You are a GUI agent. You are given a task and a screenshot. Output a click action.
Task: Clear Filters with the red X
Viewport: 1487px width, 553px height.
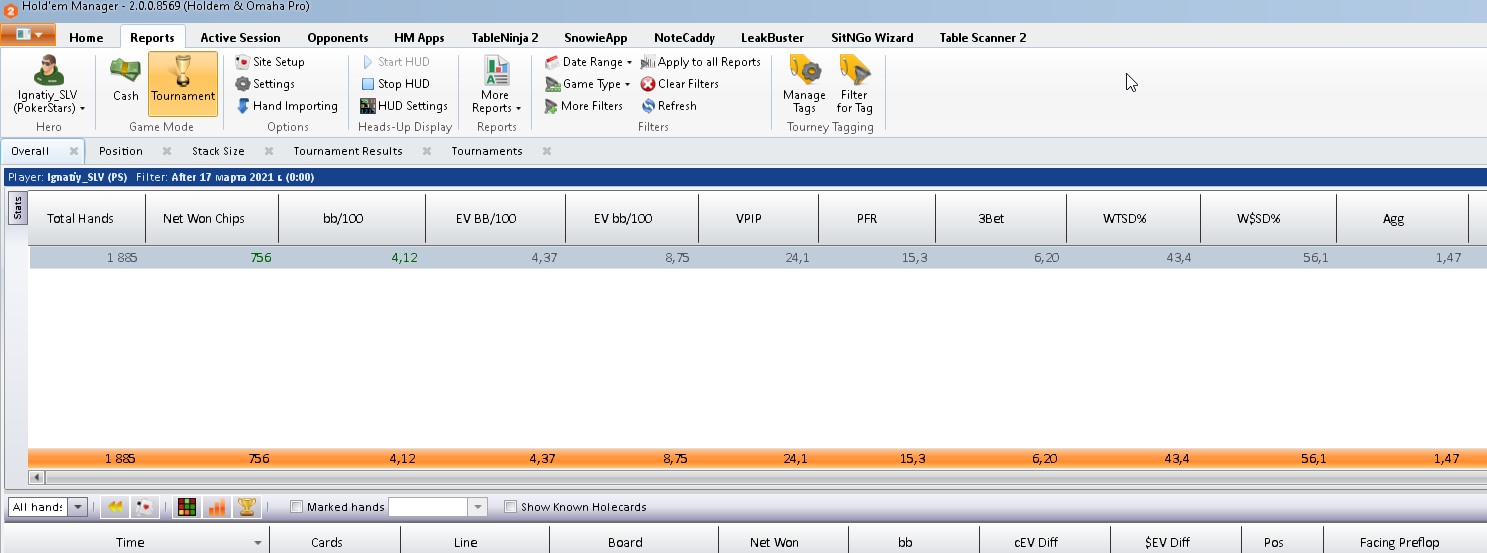680,84
